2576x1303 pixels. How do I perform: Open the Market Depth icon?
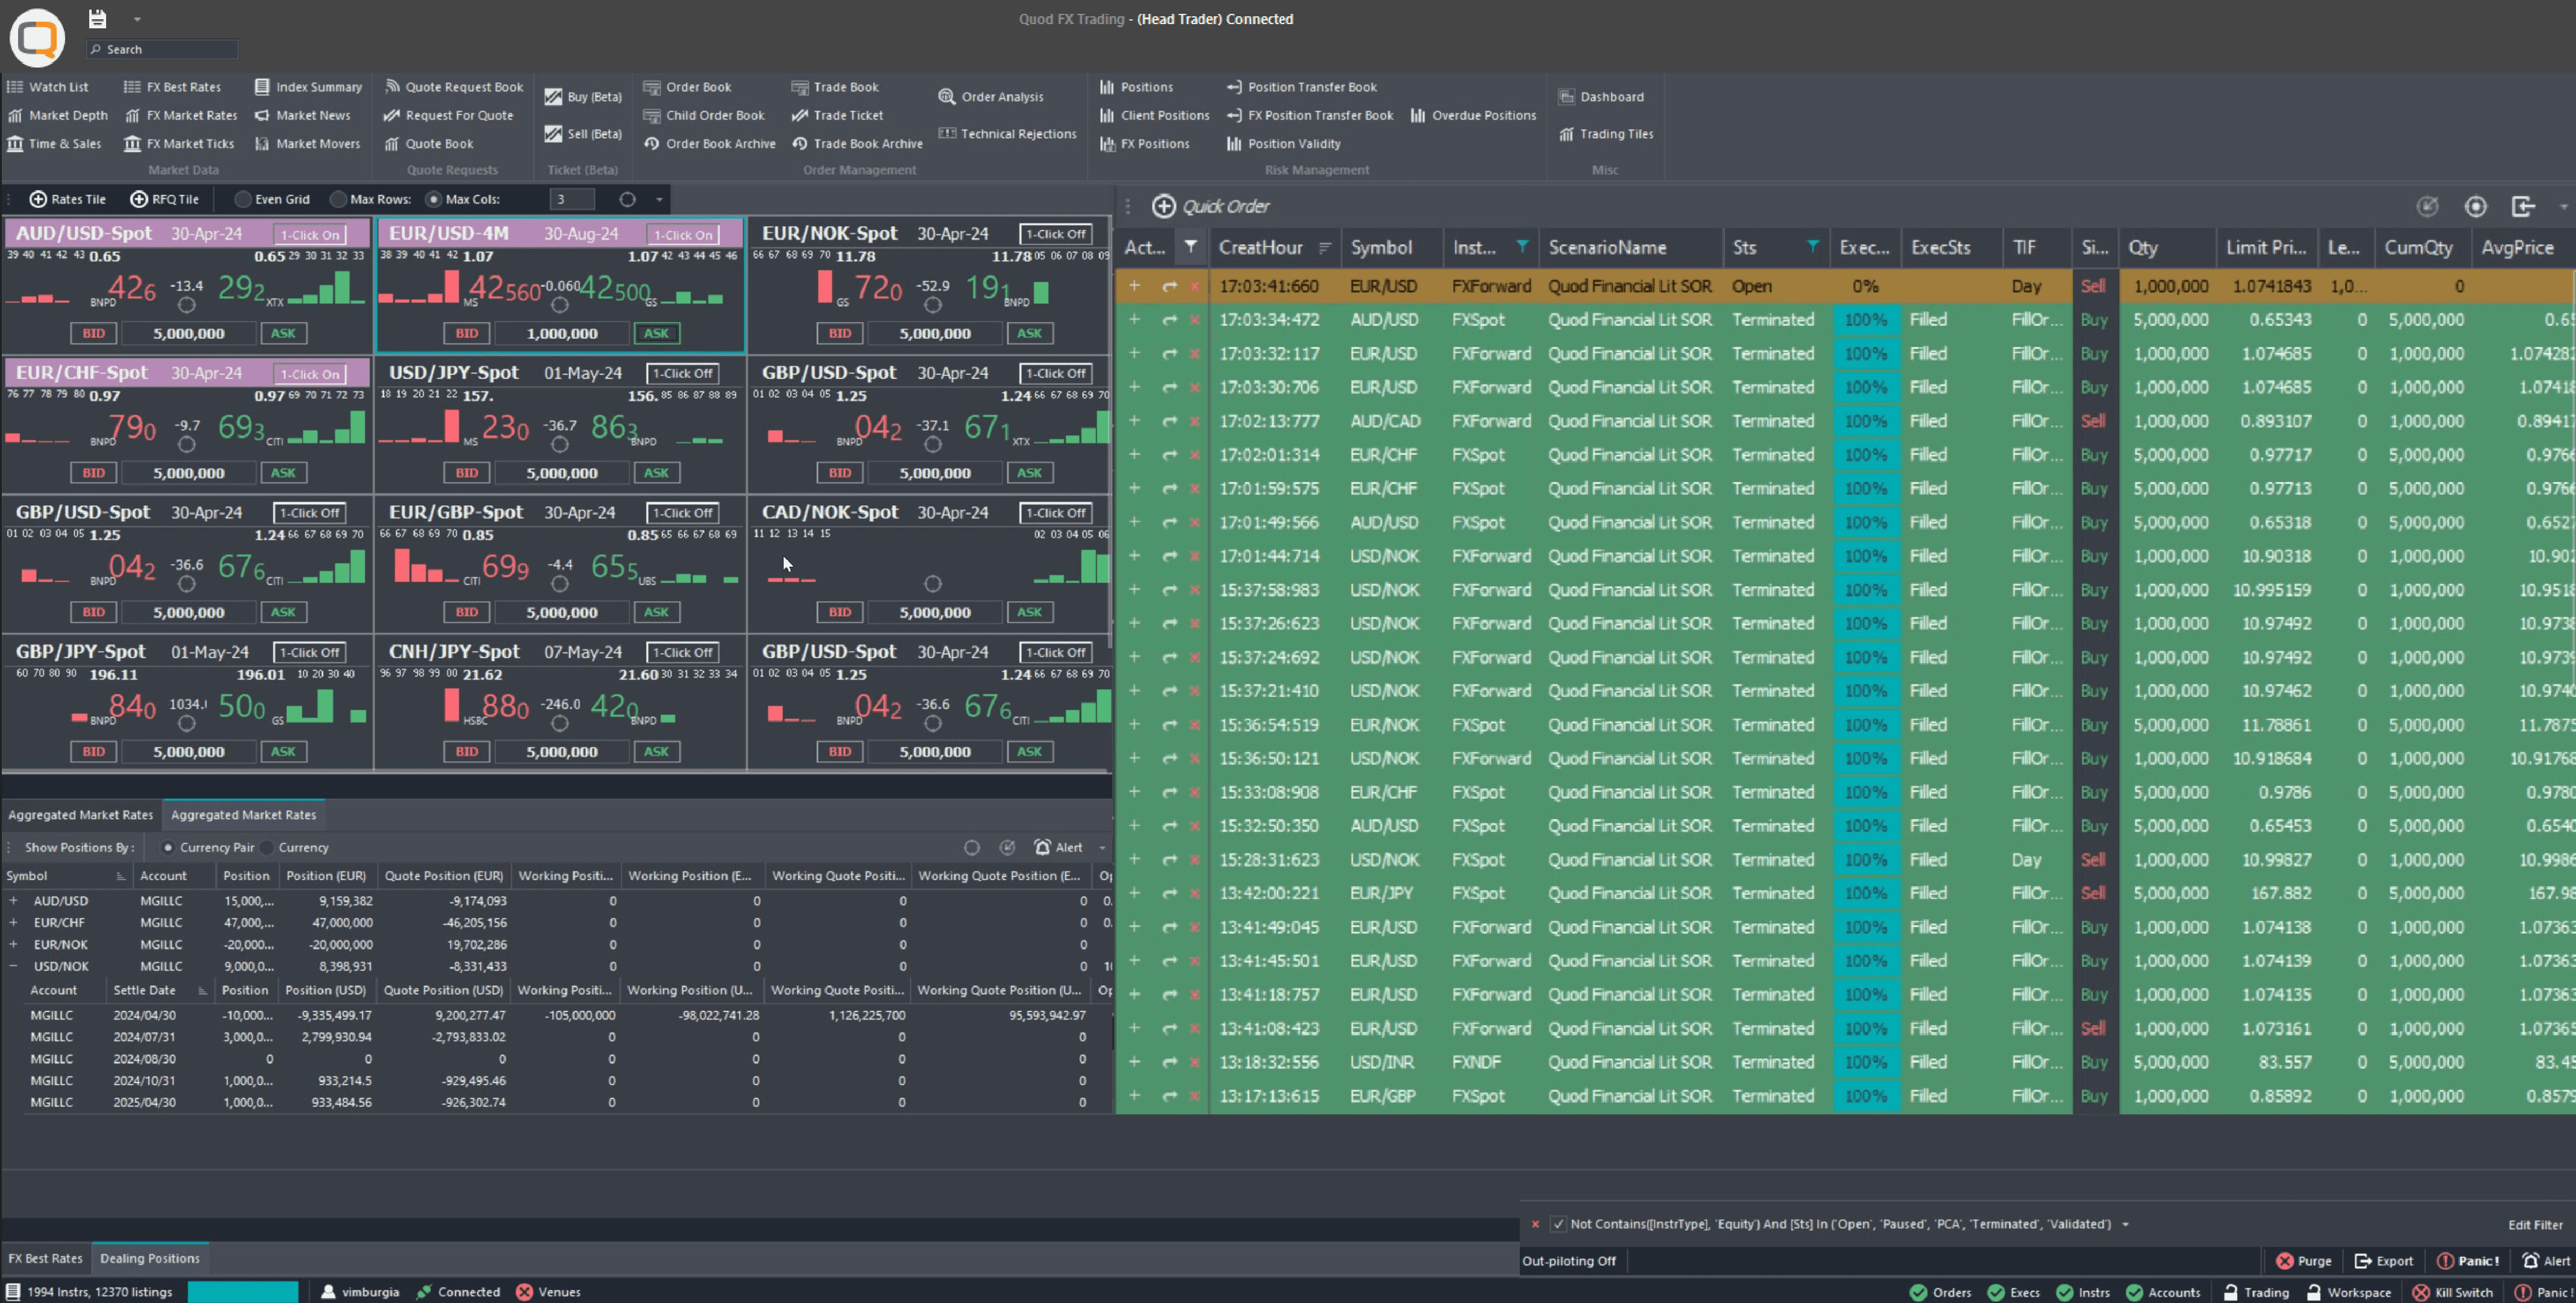click(x=15, y=115)
